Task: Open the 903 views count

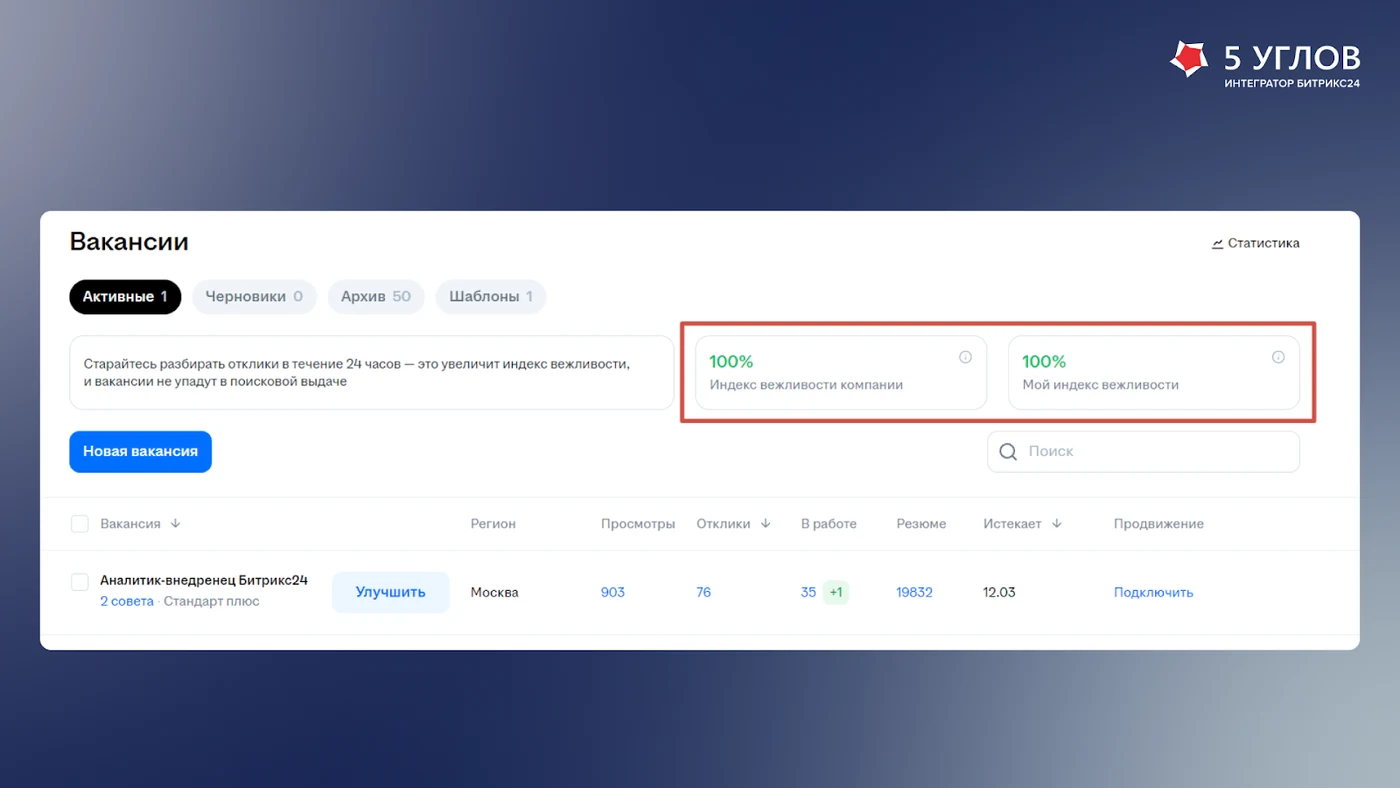Action: pos(613,593)
